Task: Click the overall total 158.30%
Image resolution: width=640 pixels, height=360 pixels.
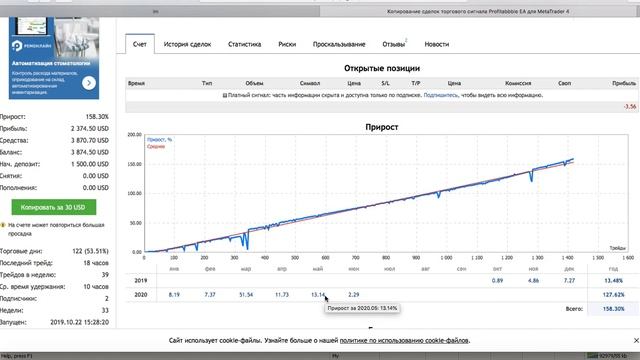Action: point(613,309)
